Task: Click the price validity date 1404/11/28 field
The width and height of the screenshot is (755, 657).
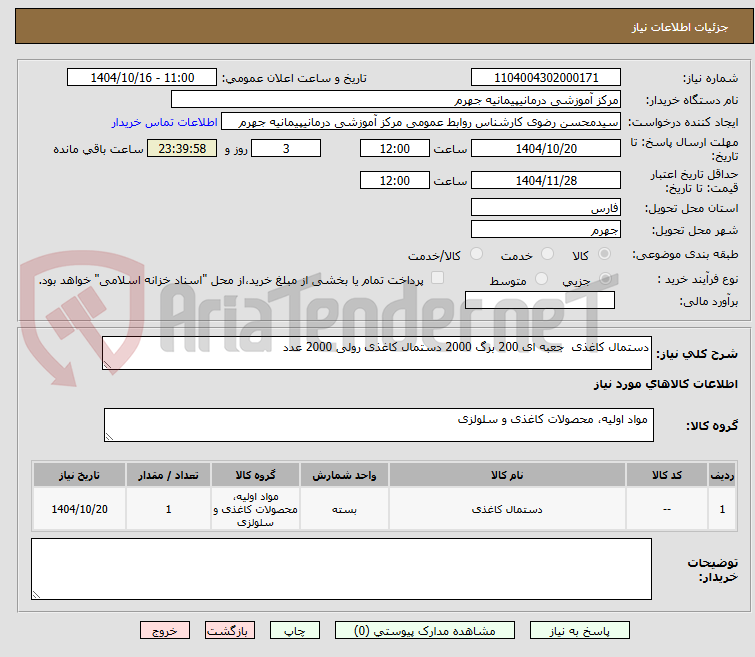Action: click(546, 180)
